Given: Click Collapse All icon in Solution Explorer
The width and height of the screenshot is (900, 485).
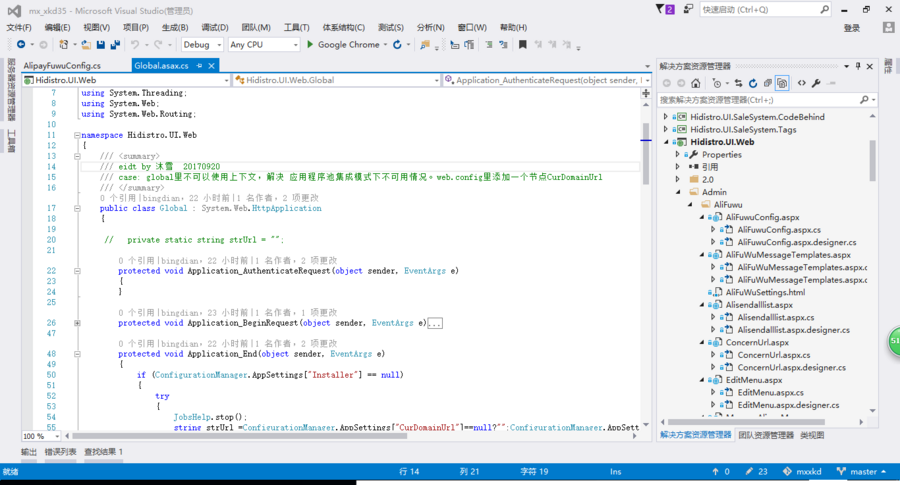Looking at the screenshot, I should point(768,83).
